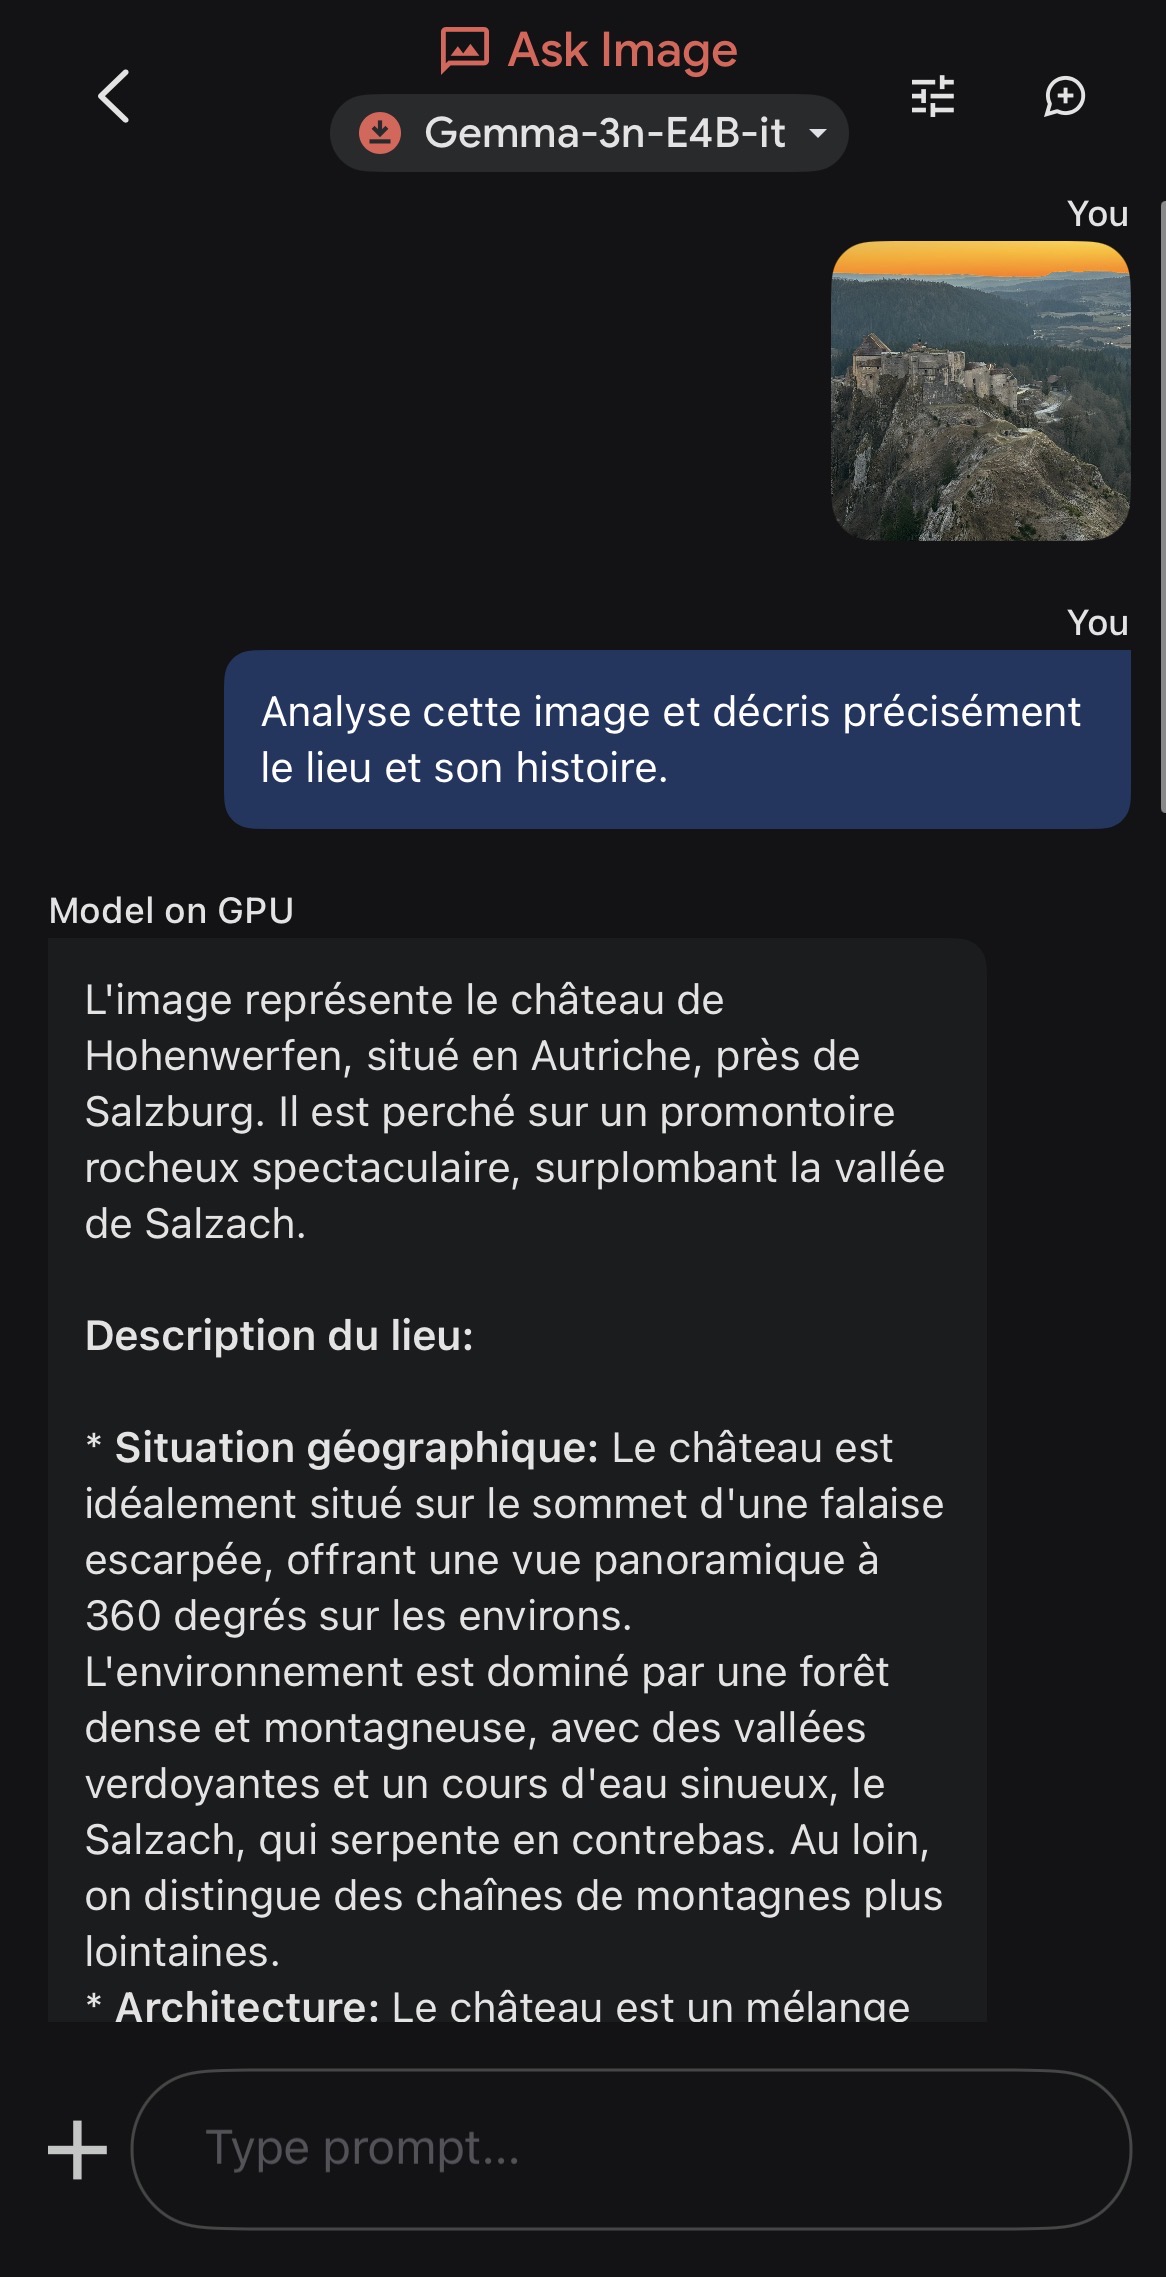This screenshot has height=2277, width=1166.
Task: Click the response paragraph mentioning Hohenwerfen
Action: point(515,1112)
